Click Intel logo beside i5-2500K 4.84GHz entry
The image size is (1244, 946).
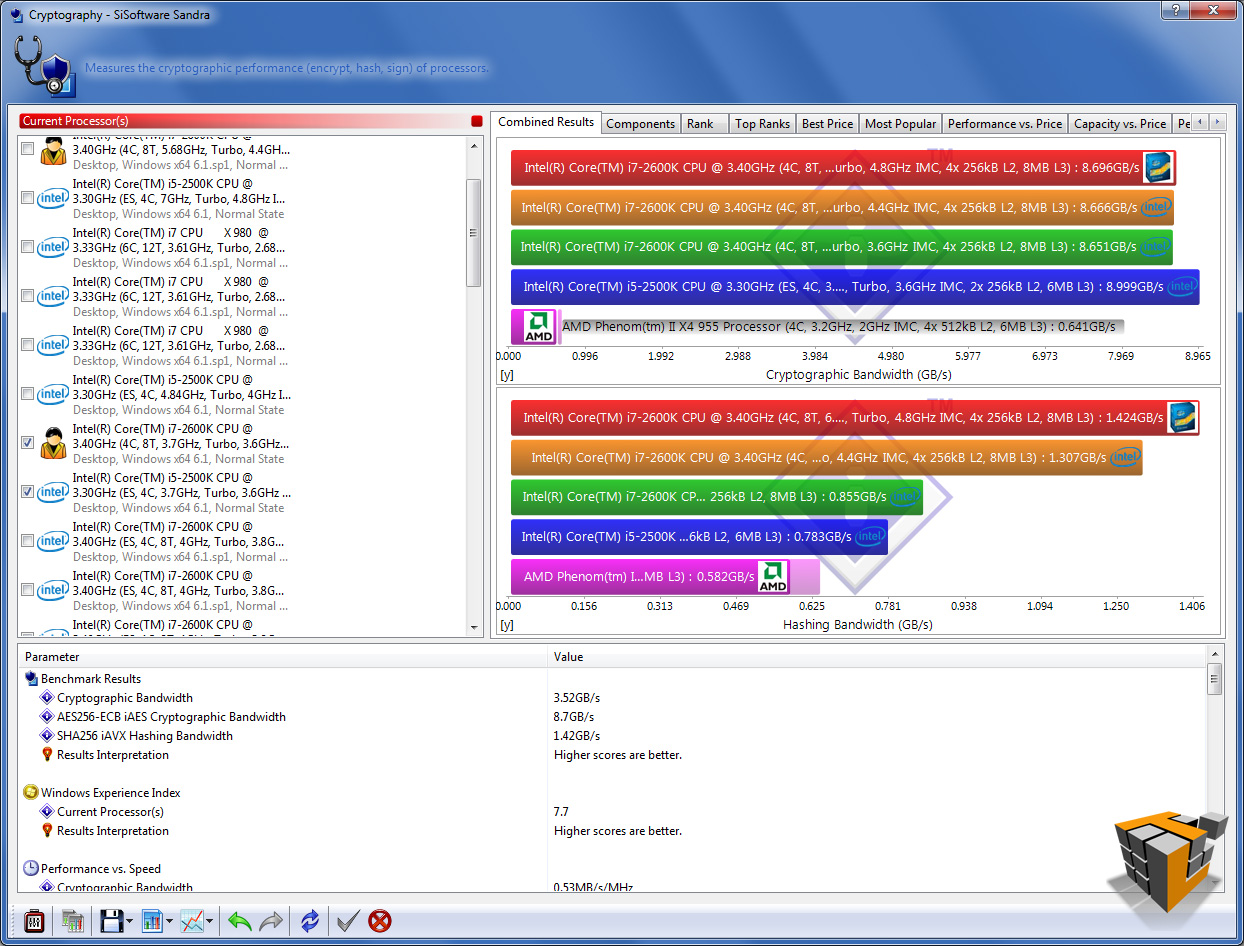click(x=53, y=394)
